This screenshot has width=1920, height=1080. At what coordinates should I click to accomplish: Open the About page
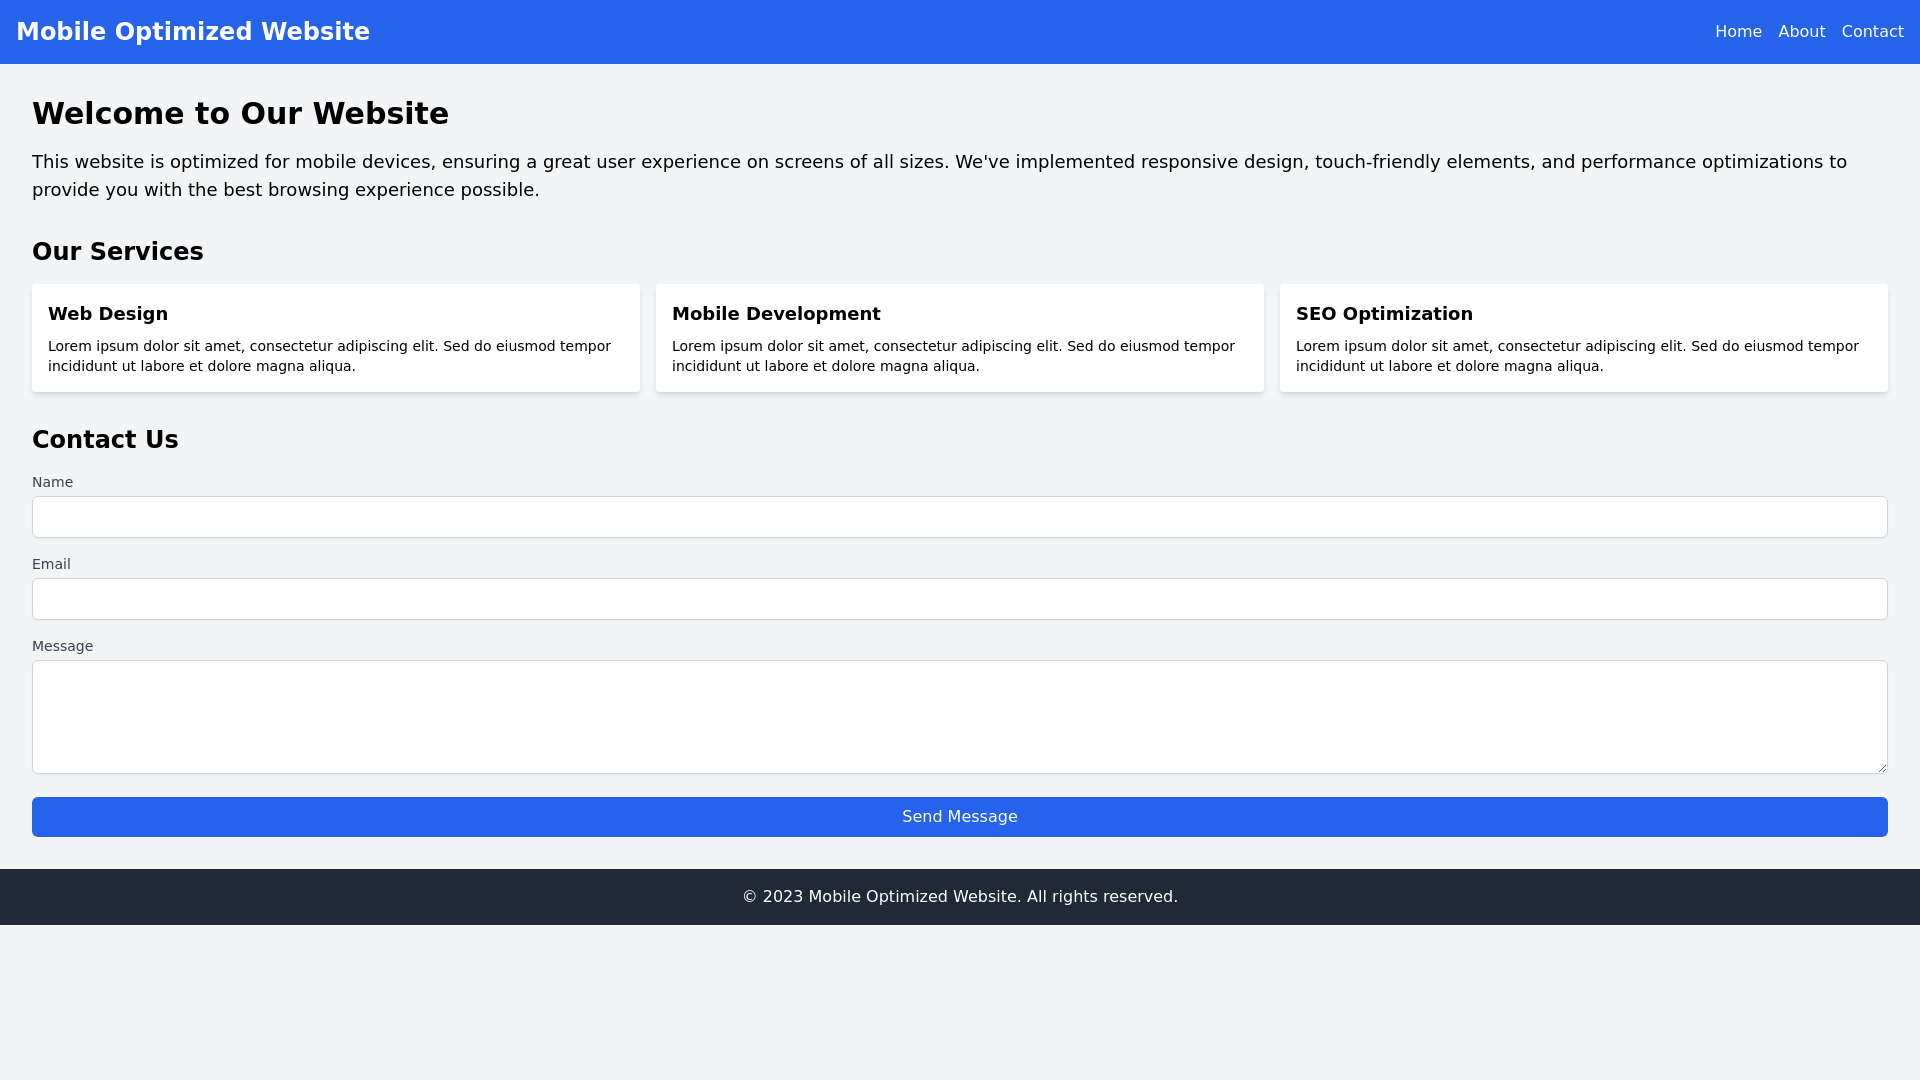tap(1801, 31)
